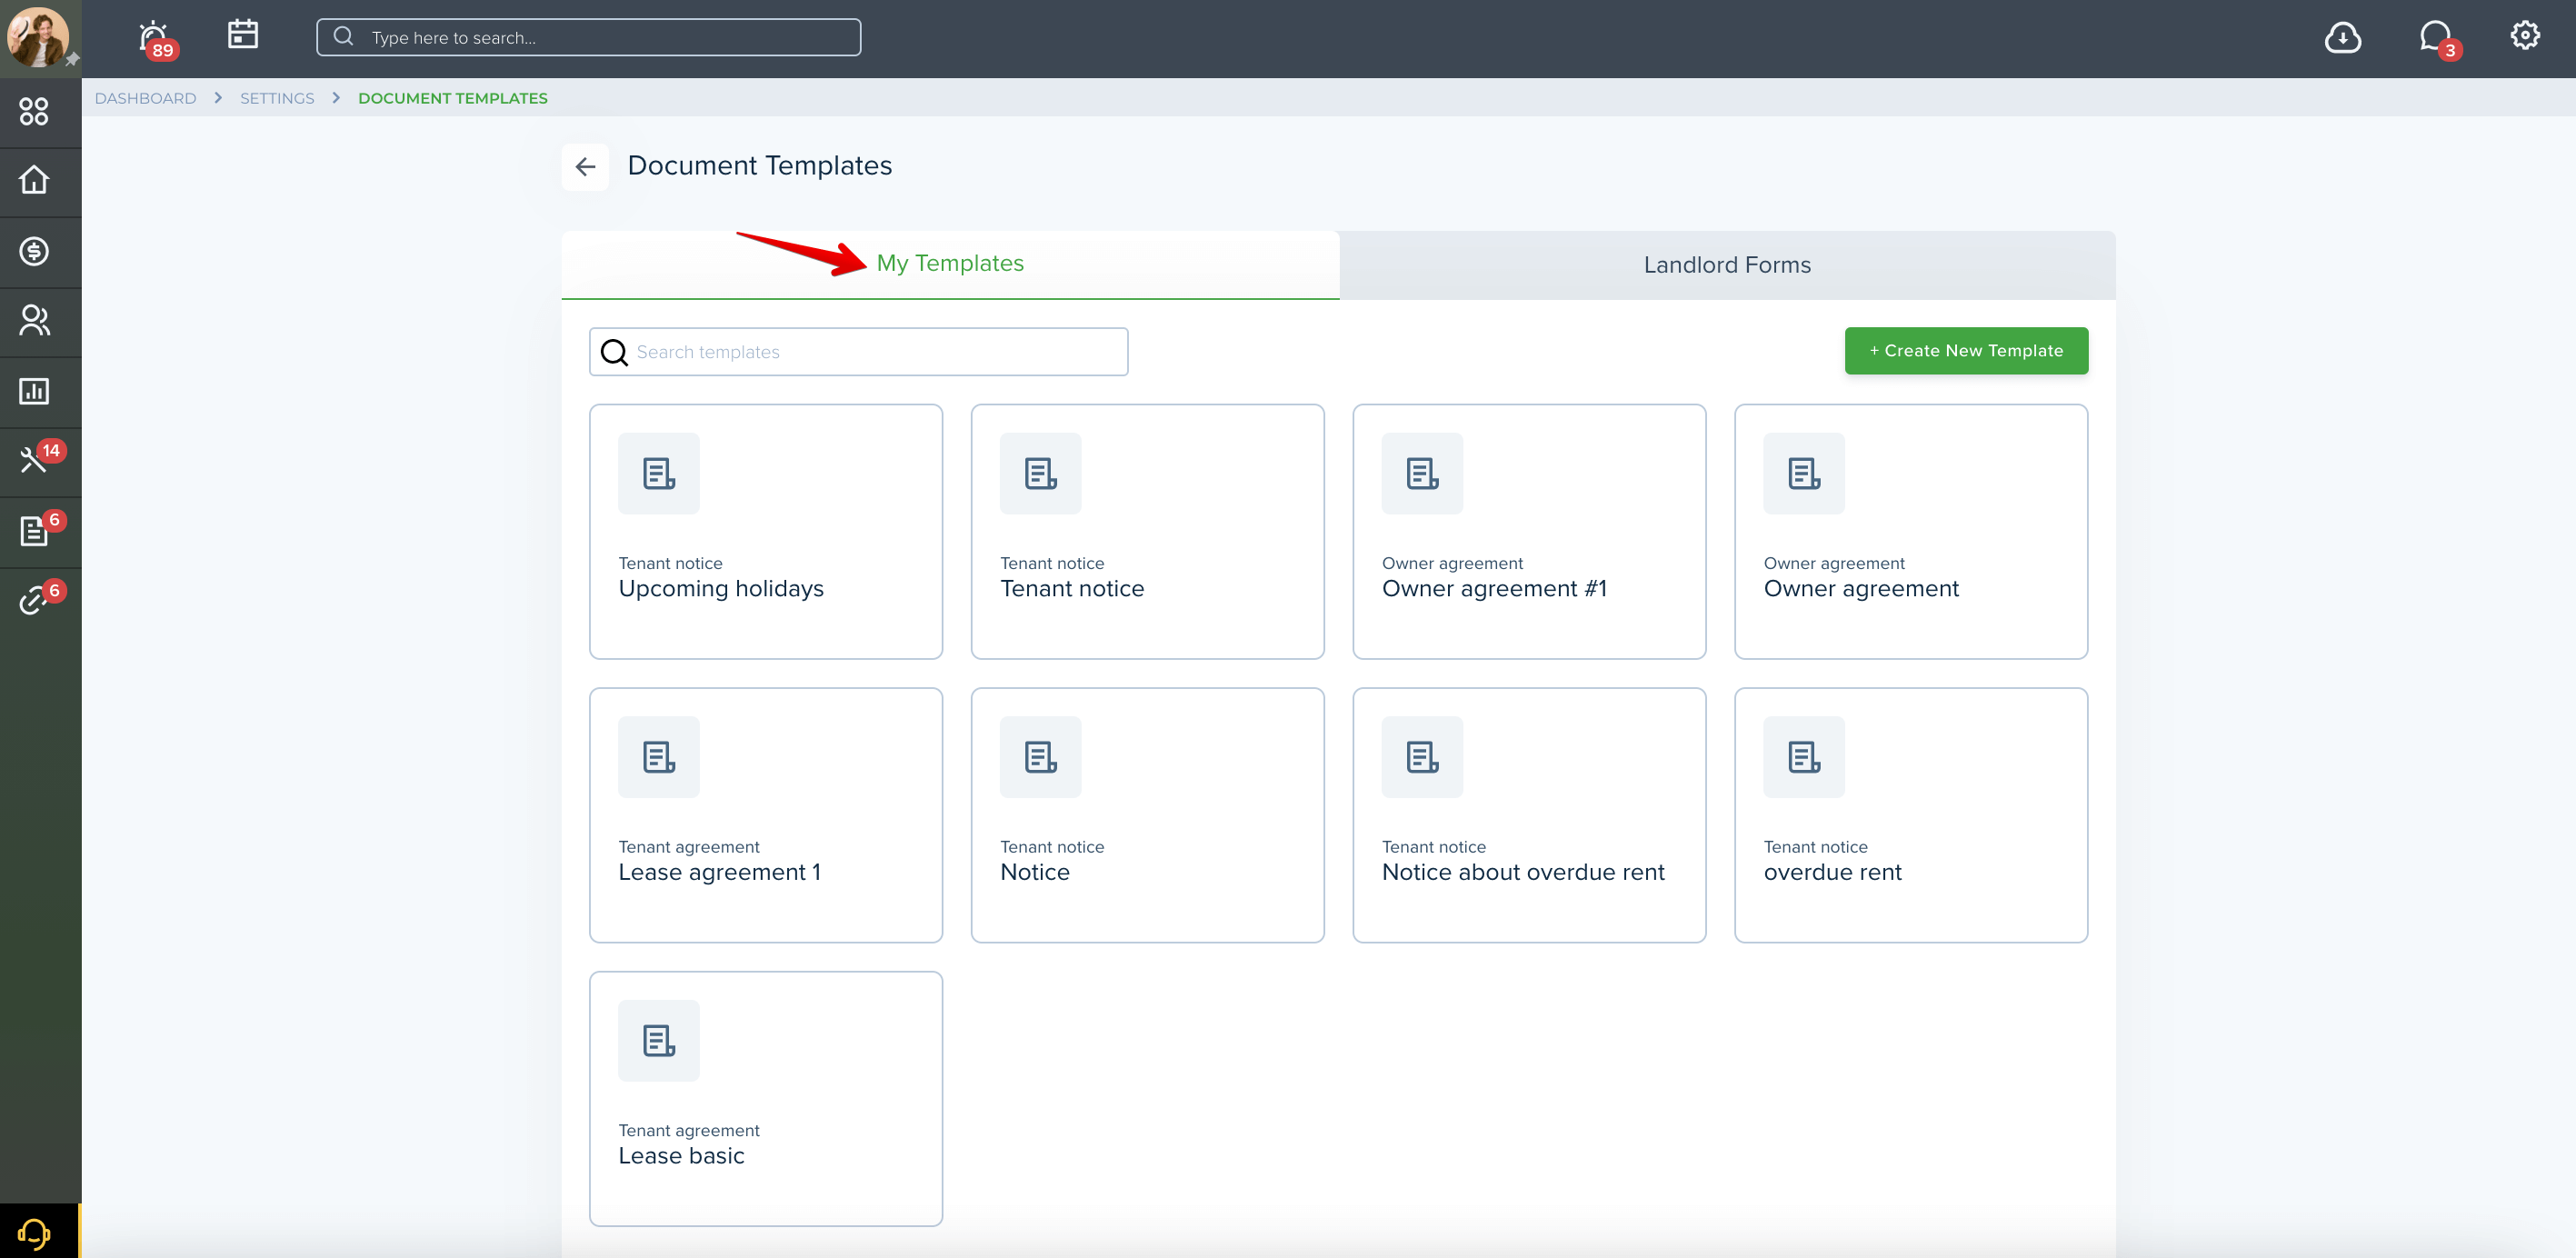The width and height of the screenshot is (2576, 1258).
Task: Open the accounting dollar icon in sidebar
Action: pos(34,251)
